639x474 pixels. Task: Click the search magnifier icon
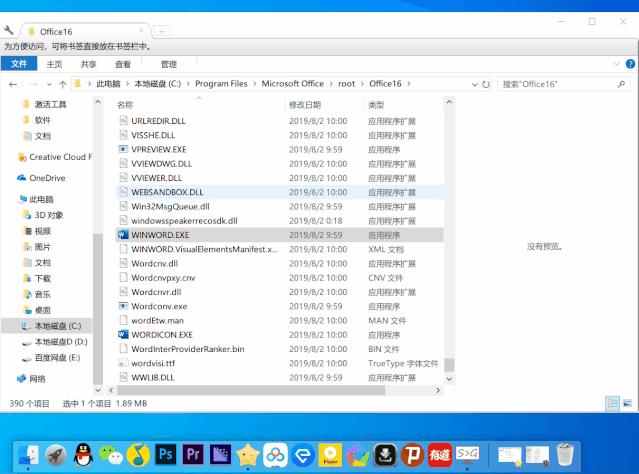(621, 84)
